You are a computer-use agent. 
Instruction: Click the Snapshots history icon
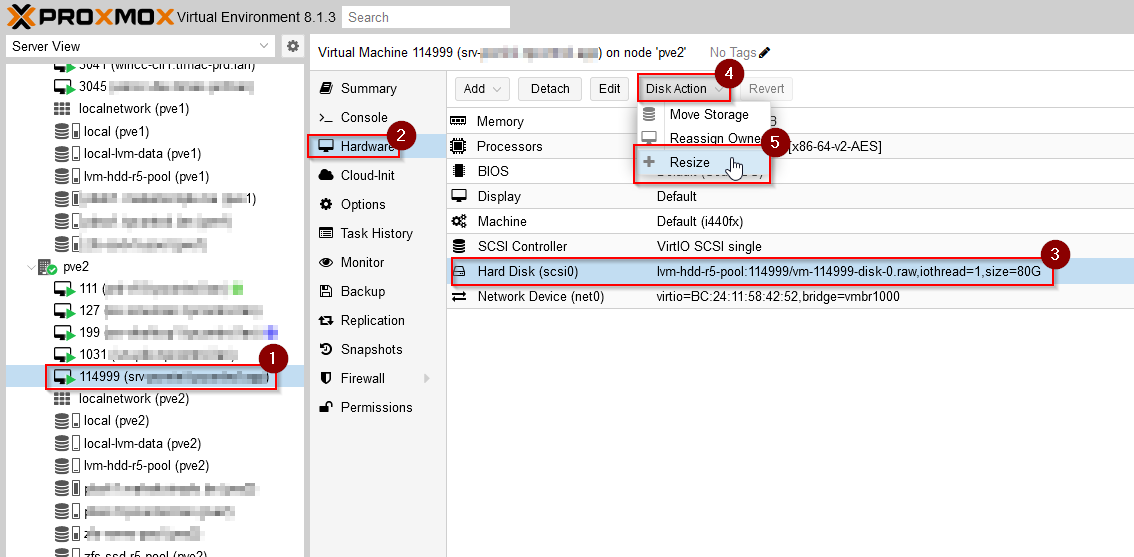point(325,349)
